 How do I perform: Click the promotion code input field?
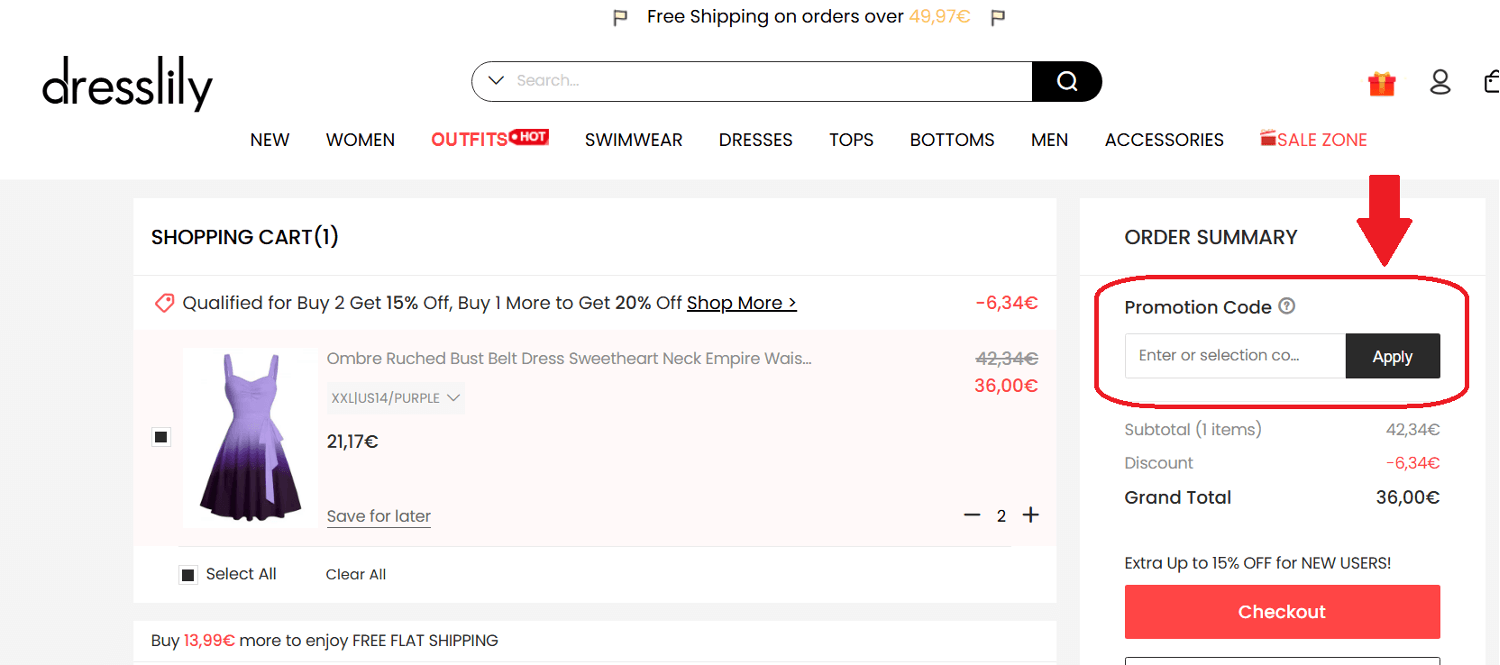coord(1235,356)
